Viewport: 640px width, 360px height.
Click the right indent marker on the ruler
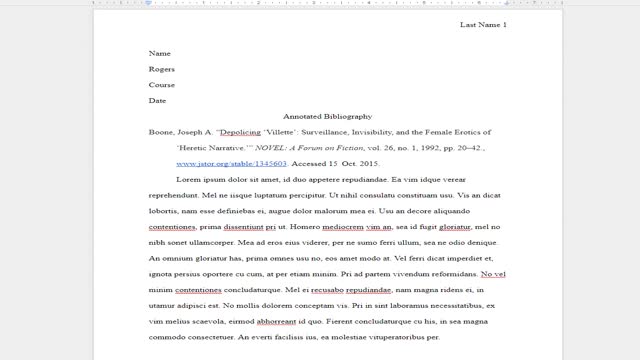coord(507,3)
